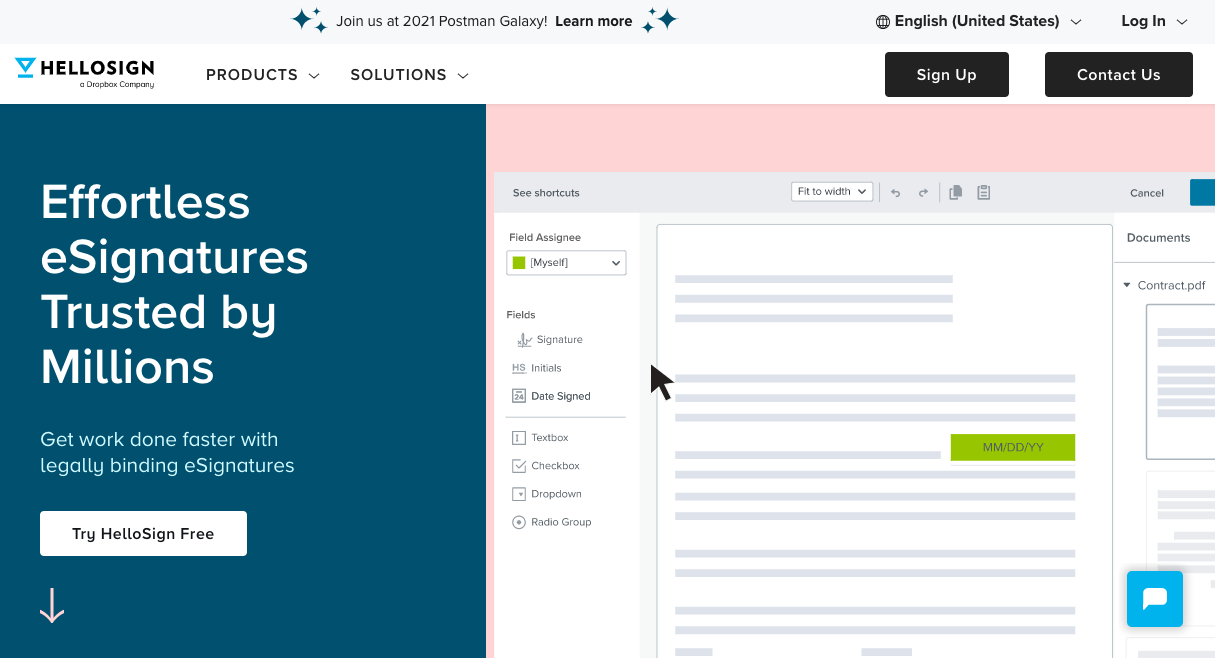Open the English (United States) language selector

[979, 21]
